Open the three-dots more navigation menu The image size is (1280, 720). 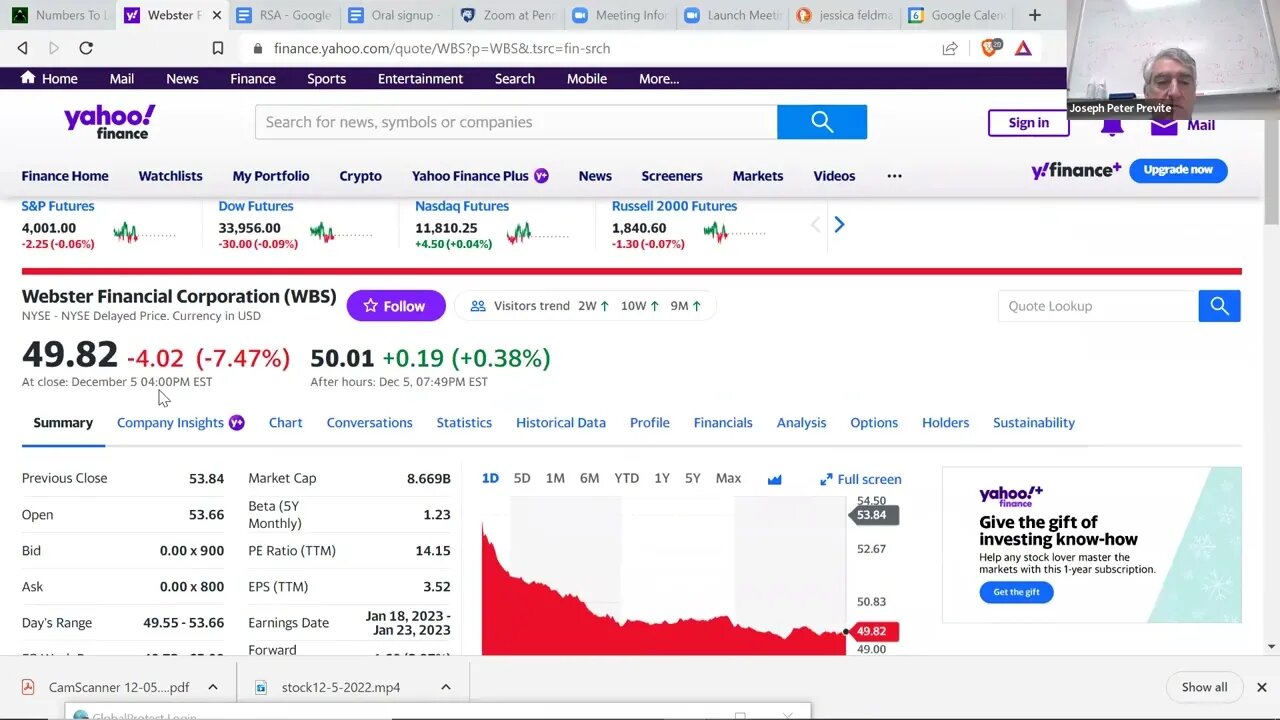coord(894,176)
